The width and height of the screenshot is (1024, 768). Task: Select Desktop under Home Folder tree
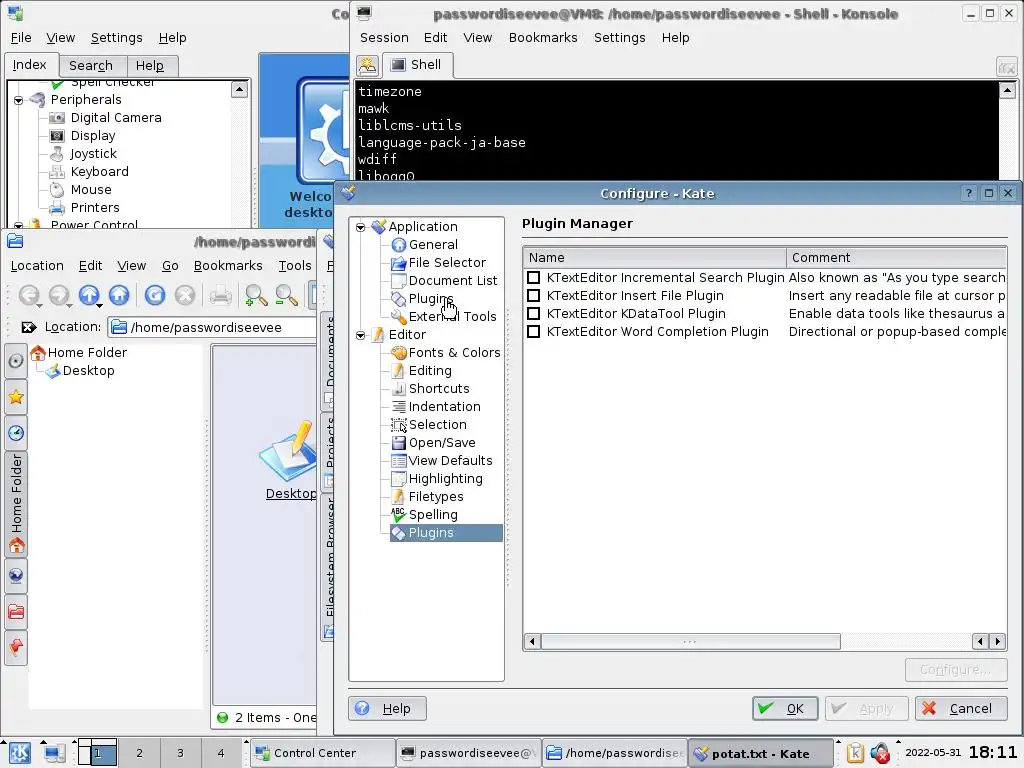pyautogui.click(x=80, y=371)
